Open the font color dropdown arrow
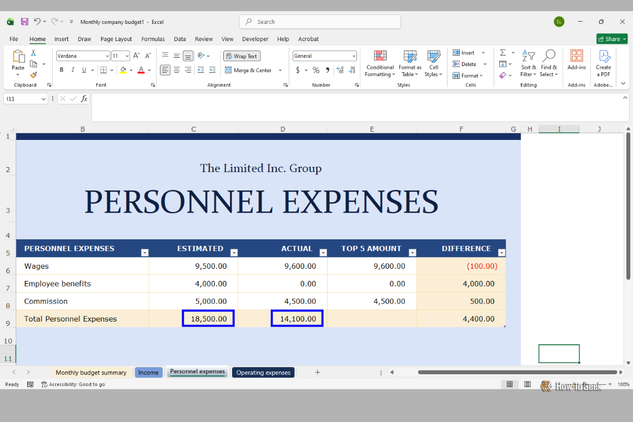This screenshot has width=633, height=422. pos(149,71)
